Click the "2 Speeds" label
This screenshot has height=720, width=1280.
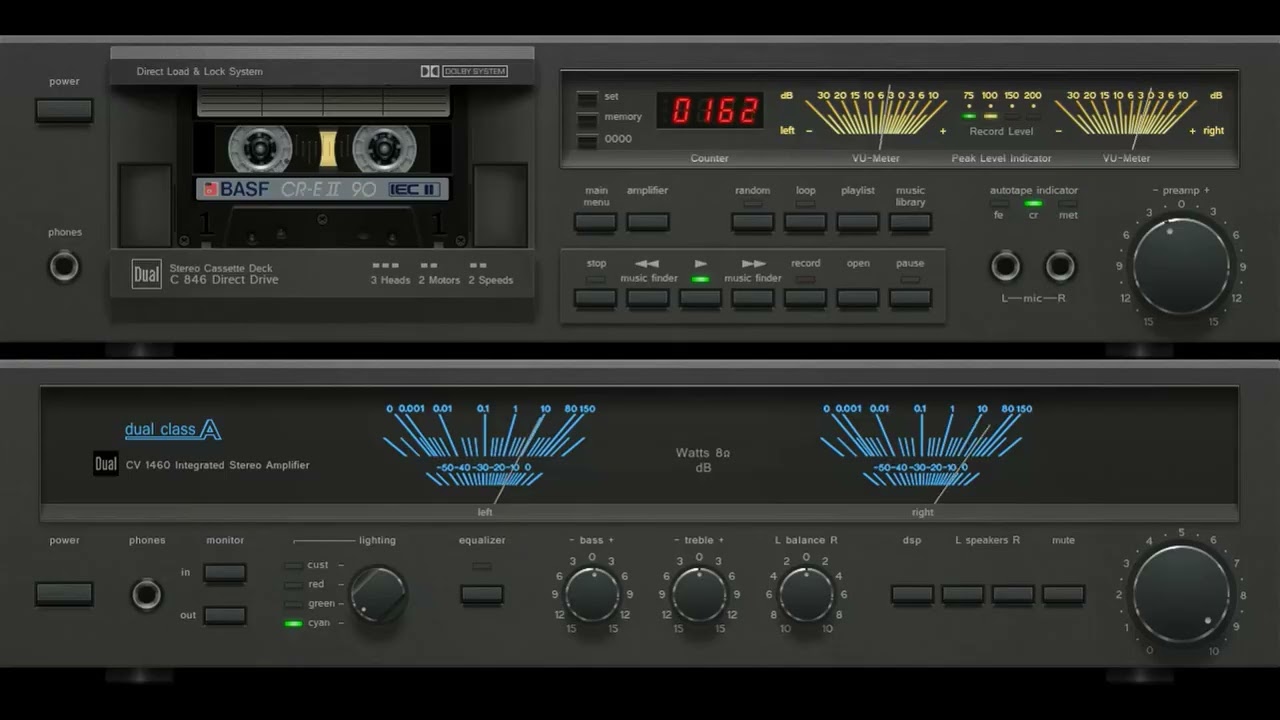pos(491,280)
